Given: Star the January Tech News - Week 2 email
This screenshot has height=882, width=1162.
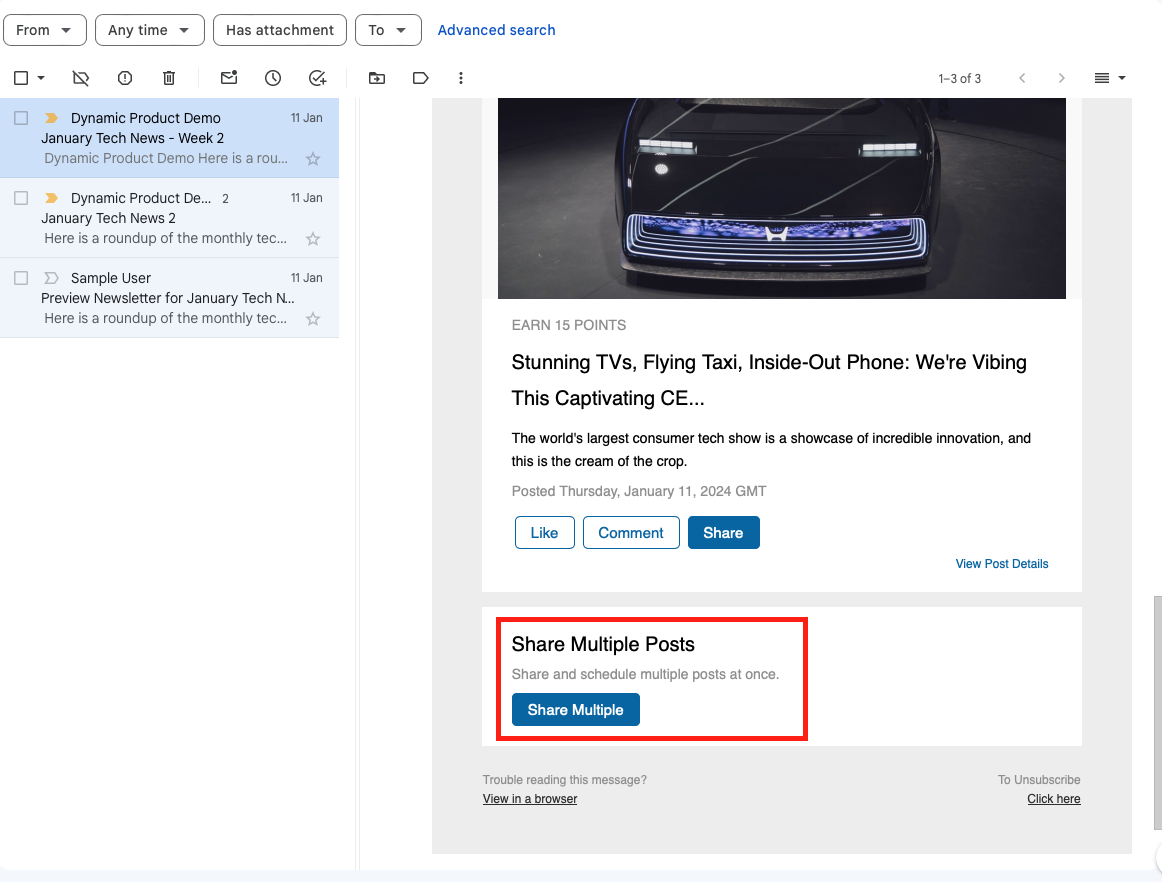Looking at the screenshot, I should click(313, 159).
